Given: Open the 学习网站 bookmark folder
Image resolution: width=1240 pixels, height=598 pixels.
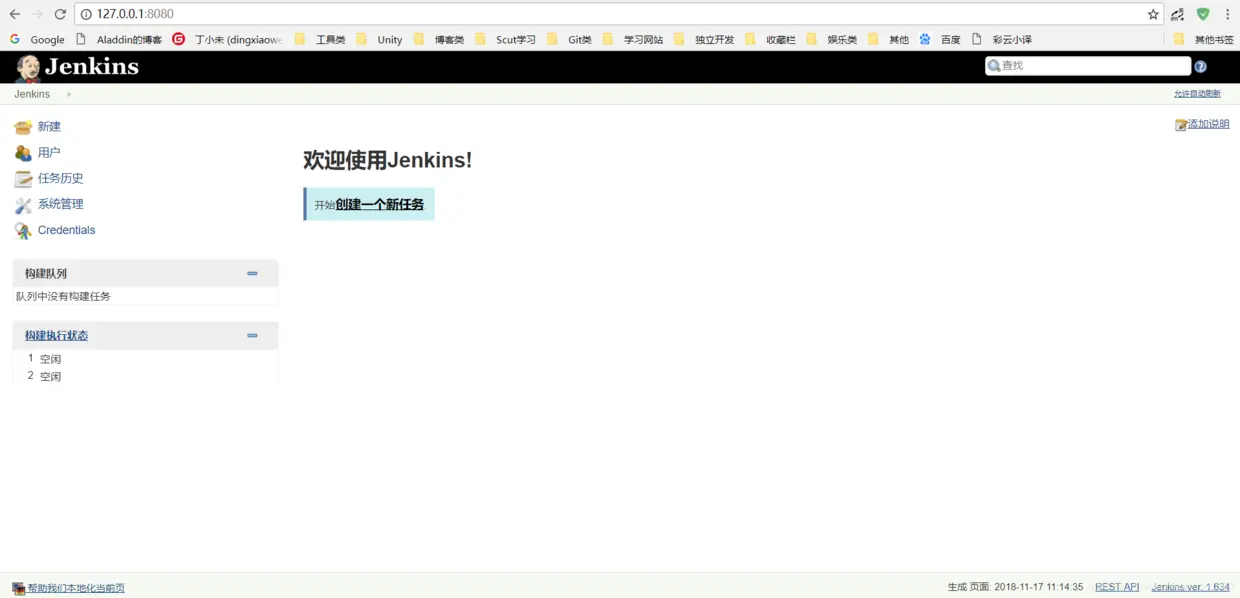Looking at the screenshot, I should (633, 40).
